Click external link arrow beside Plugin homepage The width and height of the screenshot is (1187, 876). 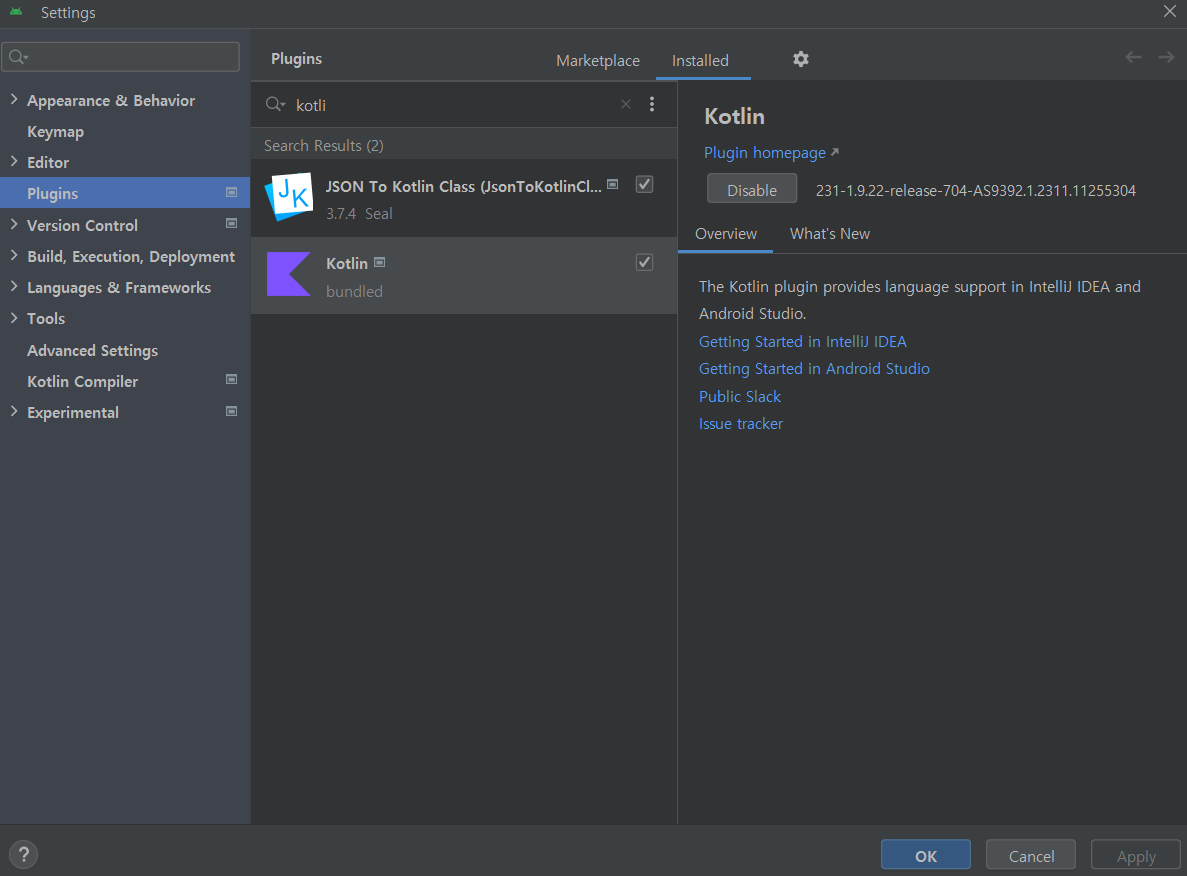pos(835,152)
